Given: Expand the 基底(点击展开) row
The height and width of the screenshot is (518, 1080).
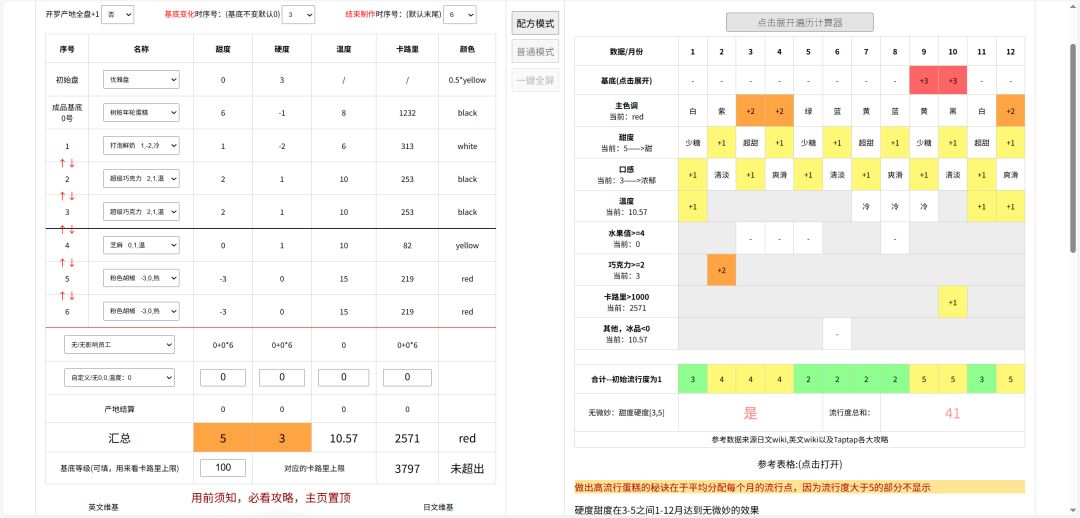Looking at the screenshot, I should (x=625, y=81).
